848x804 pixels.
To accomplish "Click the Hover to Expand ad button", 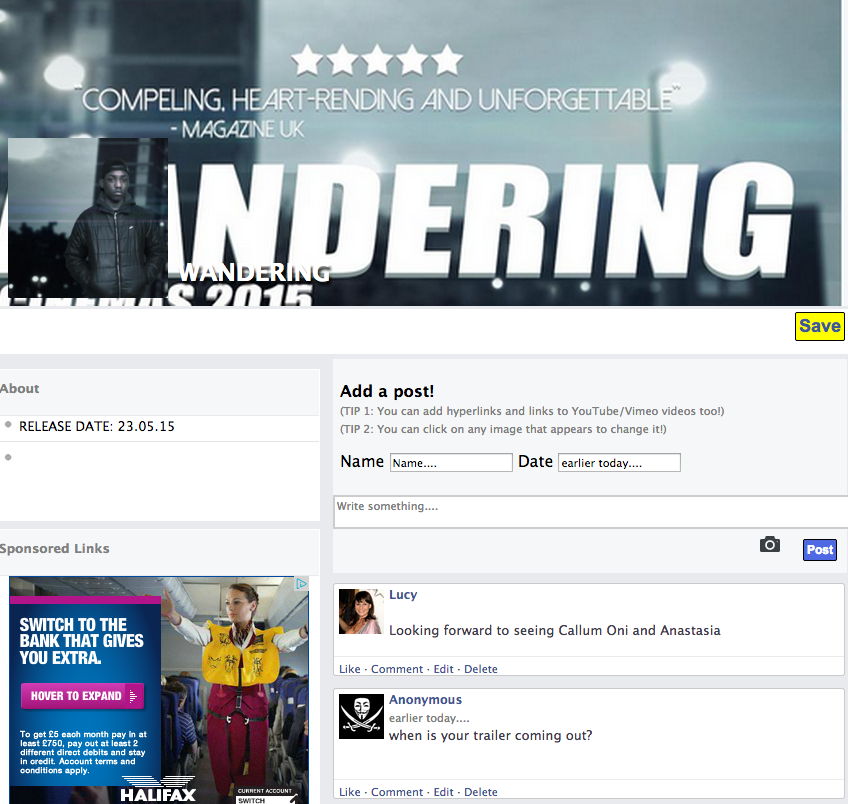I will [83, 696].
